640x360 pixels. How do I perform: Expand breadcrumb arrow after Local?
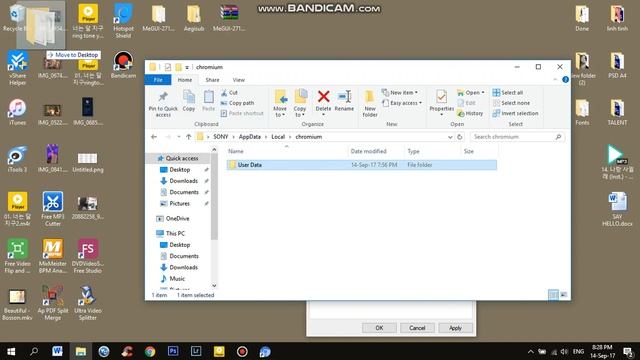click(x=290, y=137)
